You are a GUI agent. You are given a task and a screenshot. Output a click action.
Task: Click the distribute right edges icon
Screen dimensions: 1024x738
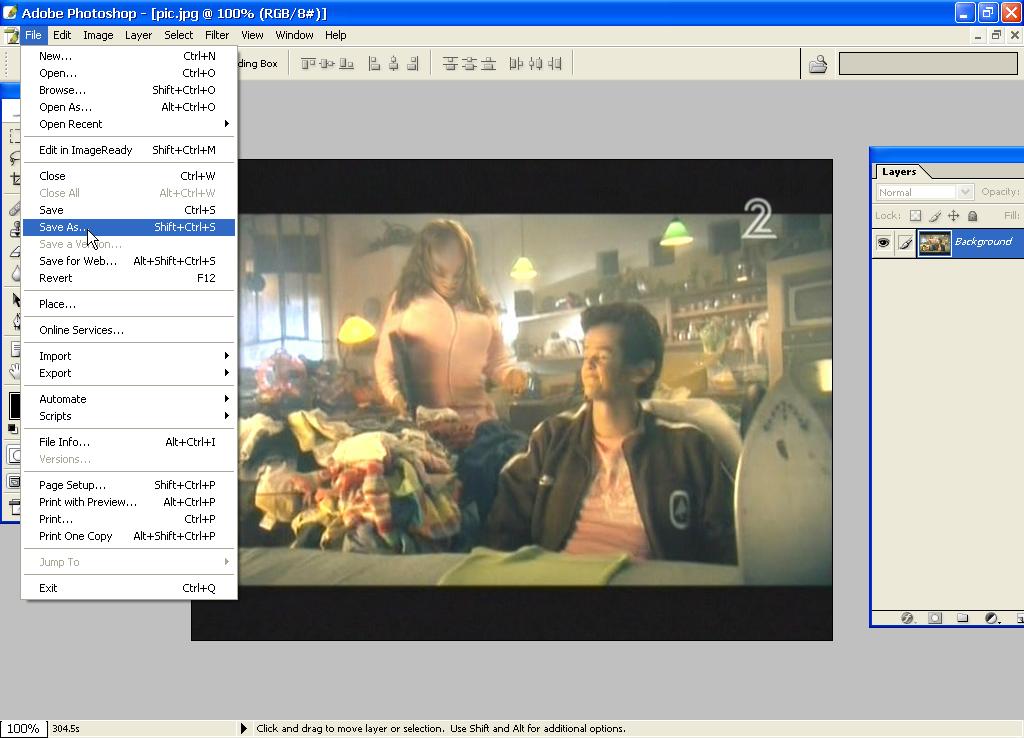click(555, 63)
